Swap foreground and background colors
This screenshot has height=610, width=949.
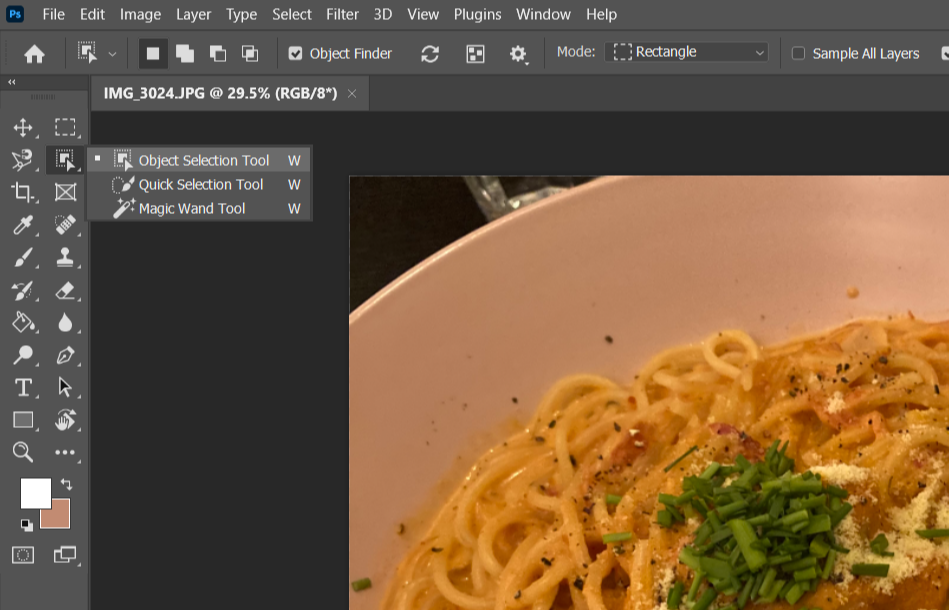pos(67,484)
